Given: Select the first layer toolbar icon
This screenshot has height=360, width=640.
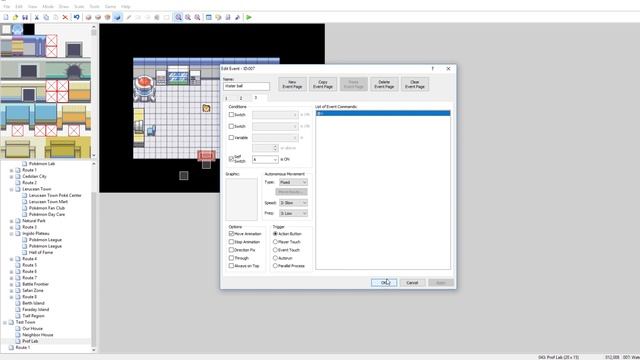Looking at the screenshot, I should [88, 17].
